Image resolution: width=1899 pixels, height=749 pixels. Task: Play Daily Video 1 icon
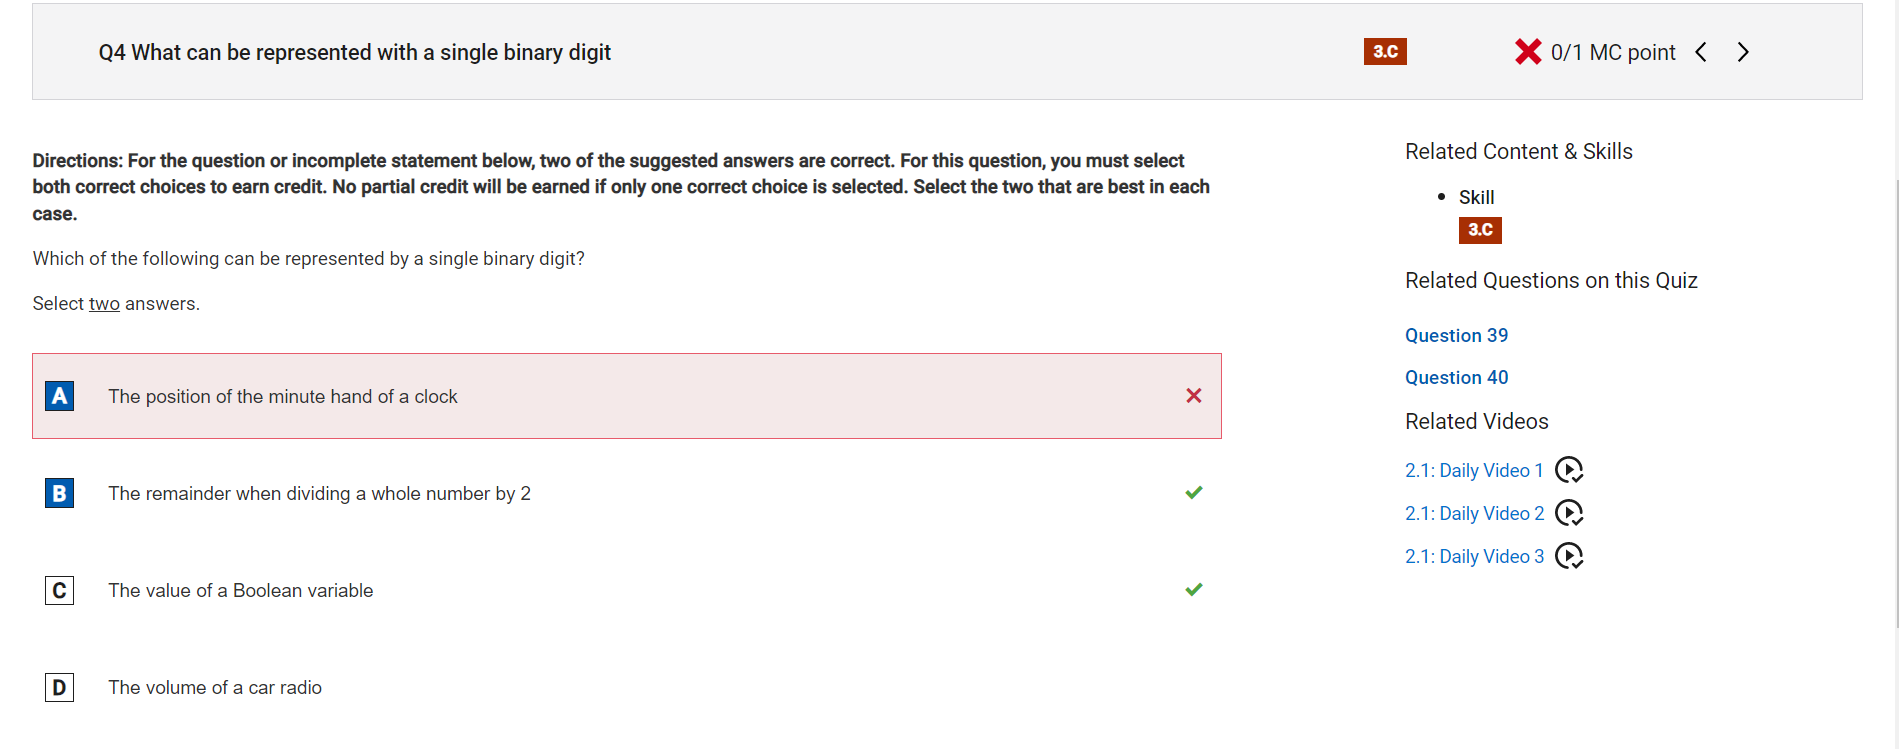coord(1569,470)
